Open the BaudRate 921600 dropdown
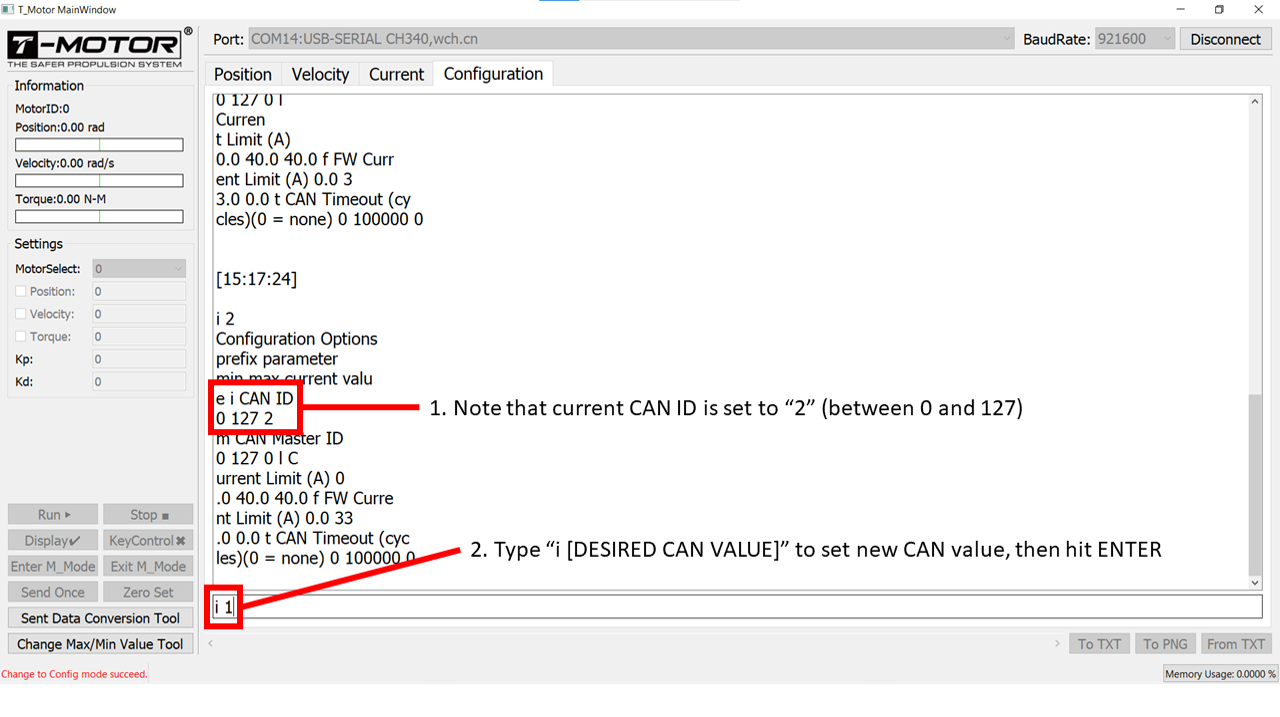Viewport: 1280px width, 717px height. click(1134, 39)
